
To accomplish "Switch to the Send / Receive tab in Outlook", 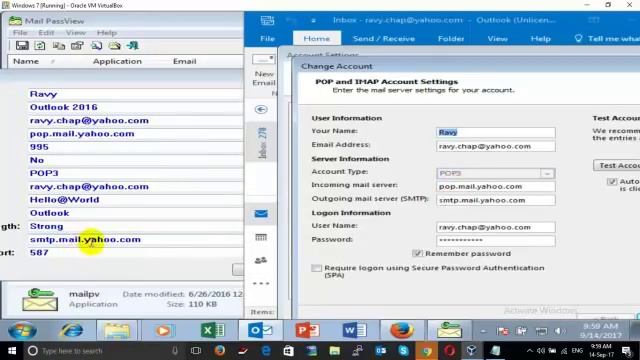I will pos(384,39).
